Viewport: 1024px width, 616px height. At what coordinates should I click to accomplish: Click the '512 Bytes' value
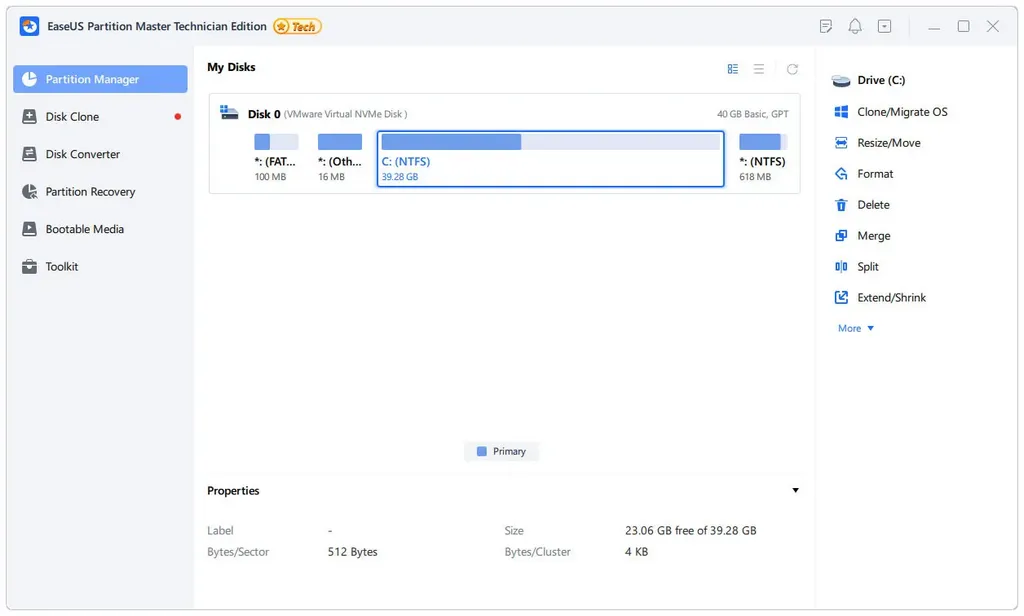pos(353,552)
